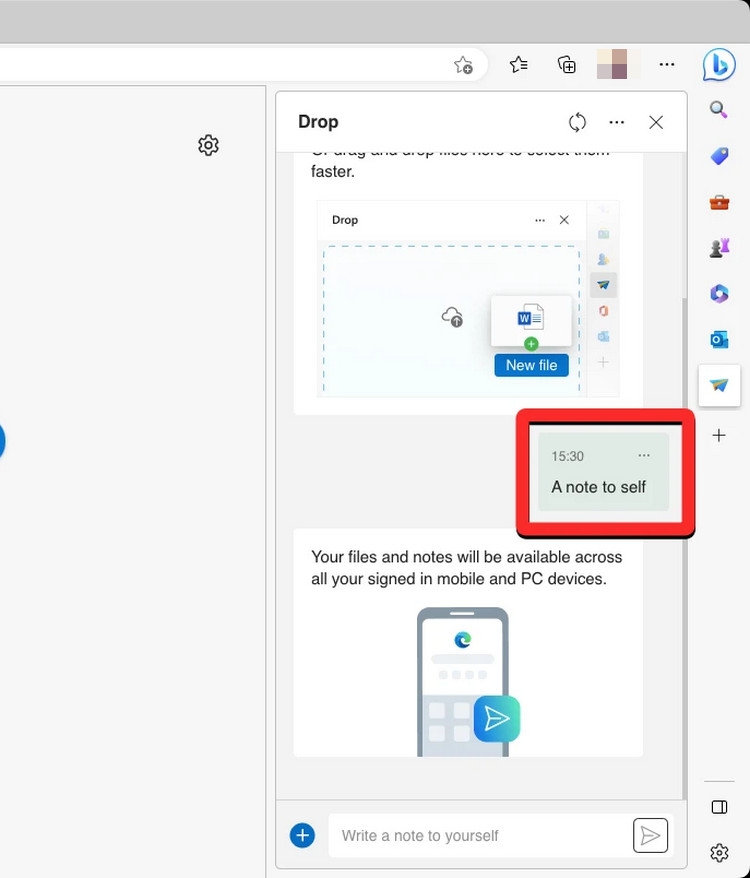Open the Microsoft 365 sidebar icon
750x878 pixels.
click(719, 293)
